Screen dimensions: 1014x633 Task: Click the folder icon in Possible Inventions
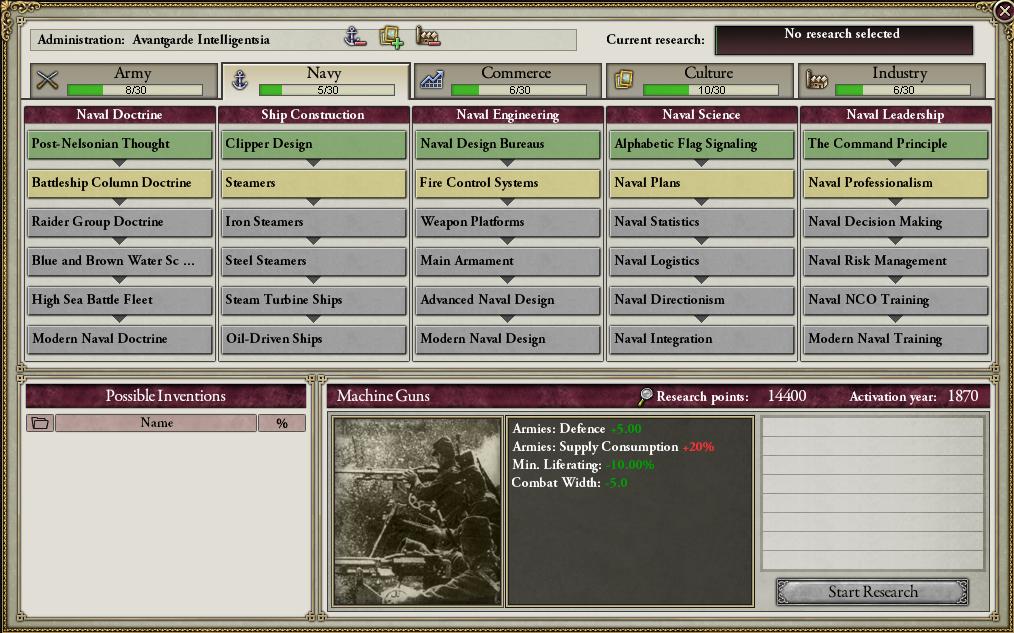40,423
